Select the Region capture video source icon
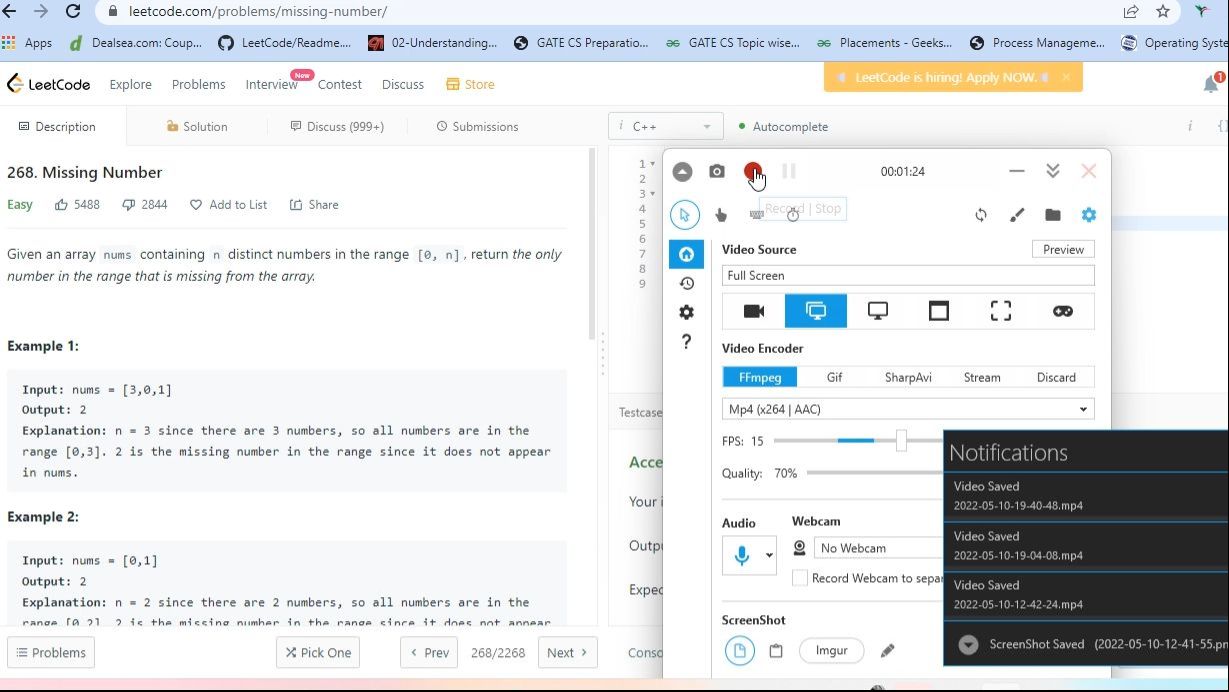Viewport: 1229px width, 692px height. 1000,311
